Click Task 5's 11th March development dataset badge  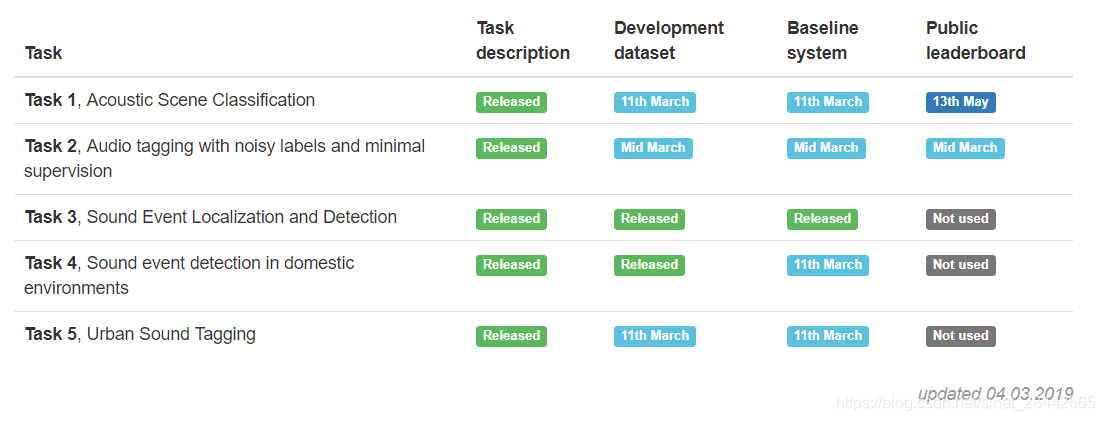pyautogui.click(x=654, y=336)
